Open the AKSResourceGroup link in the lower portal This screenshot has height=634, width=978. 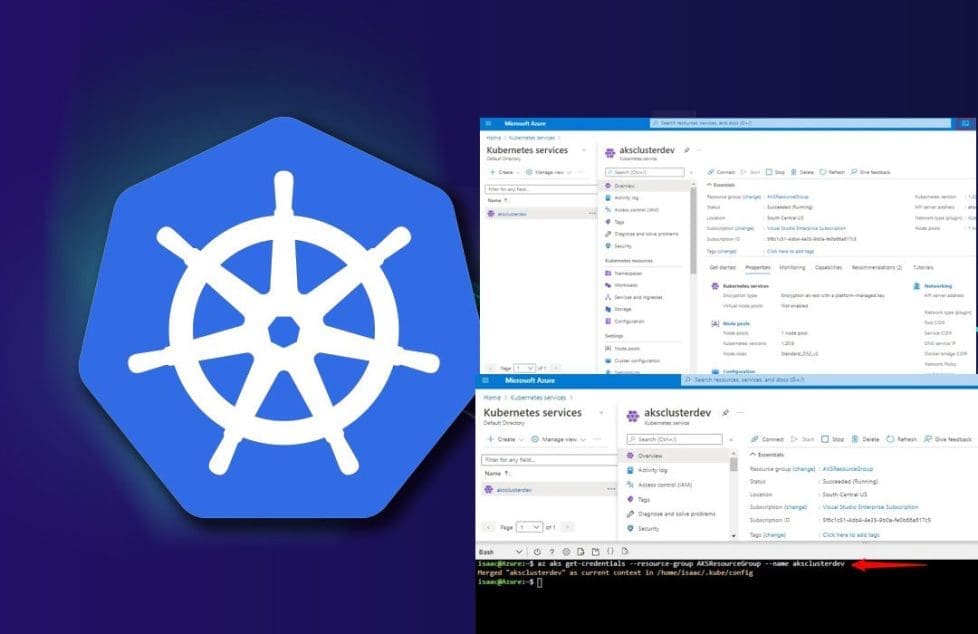pyautogui.click(x=848, y=469)
